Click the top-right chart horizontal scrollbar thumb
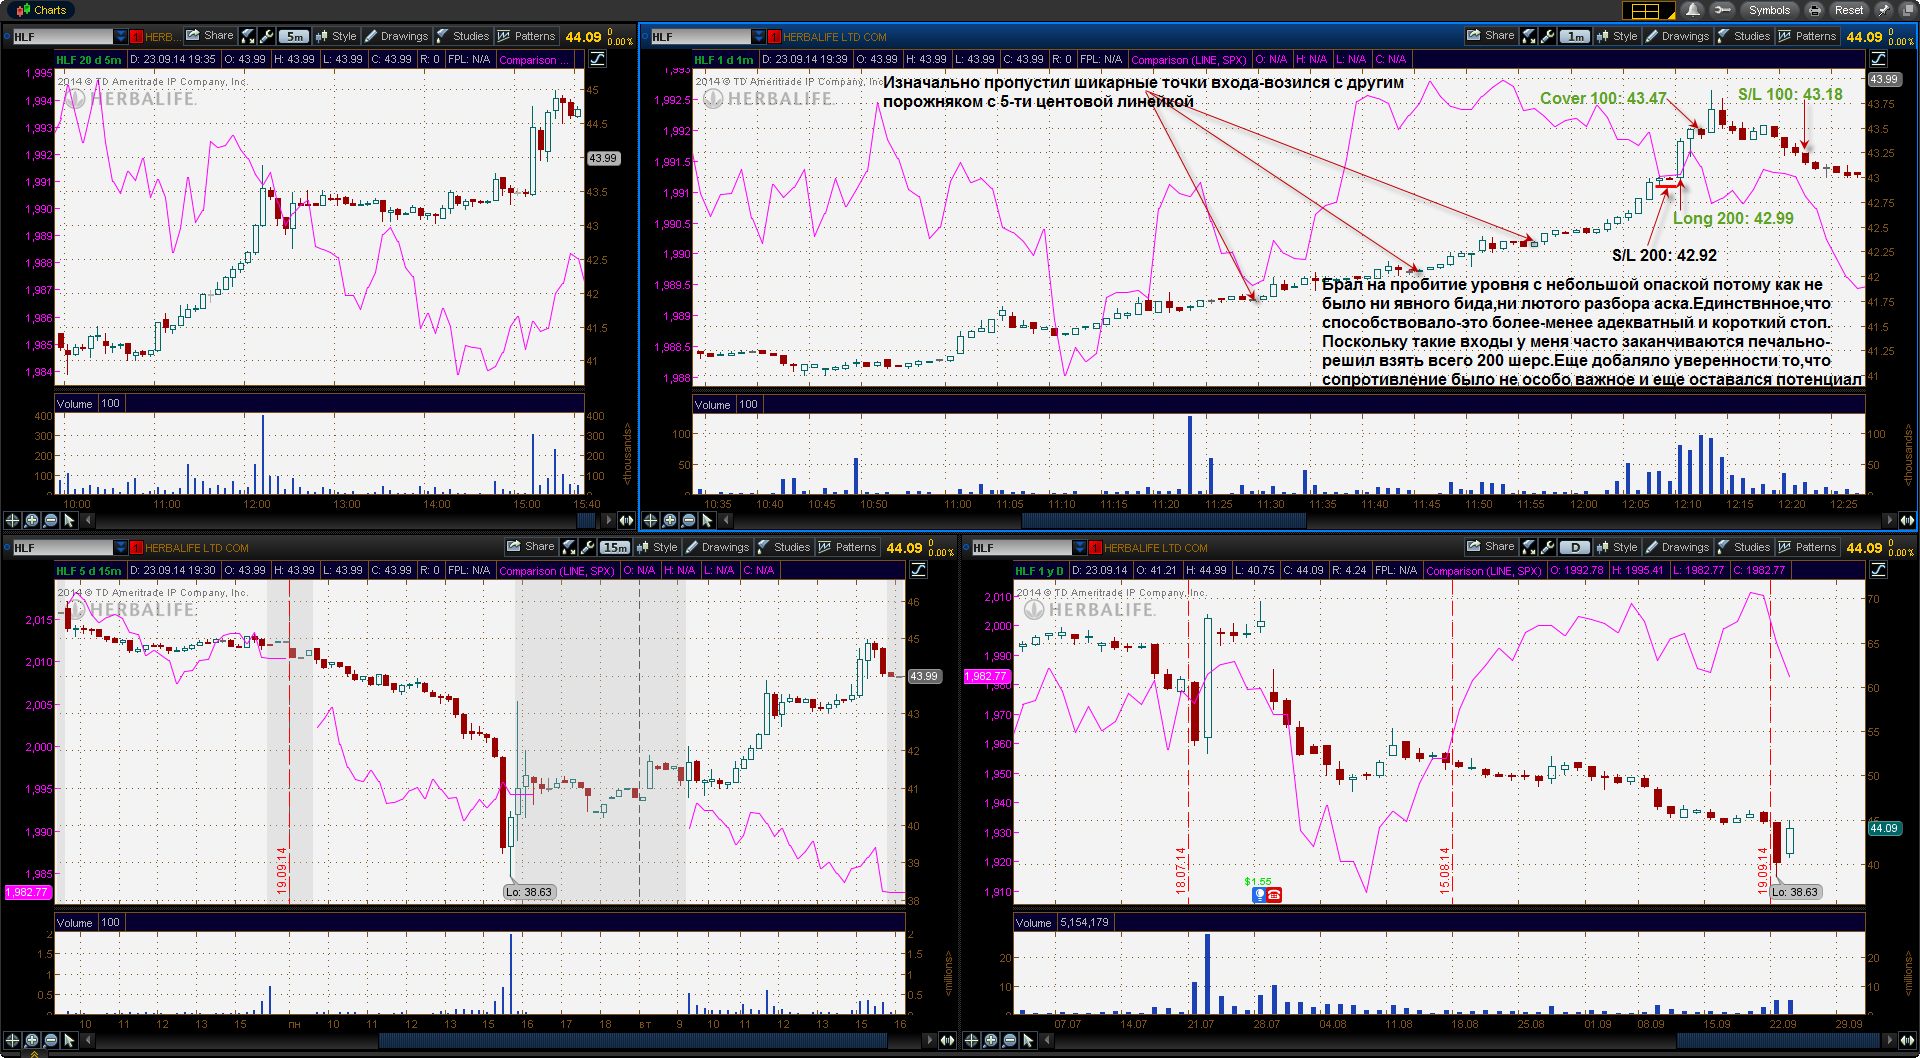1920x1058 pixels. (x=1163, y=520)
